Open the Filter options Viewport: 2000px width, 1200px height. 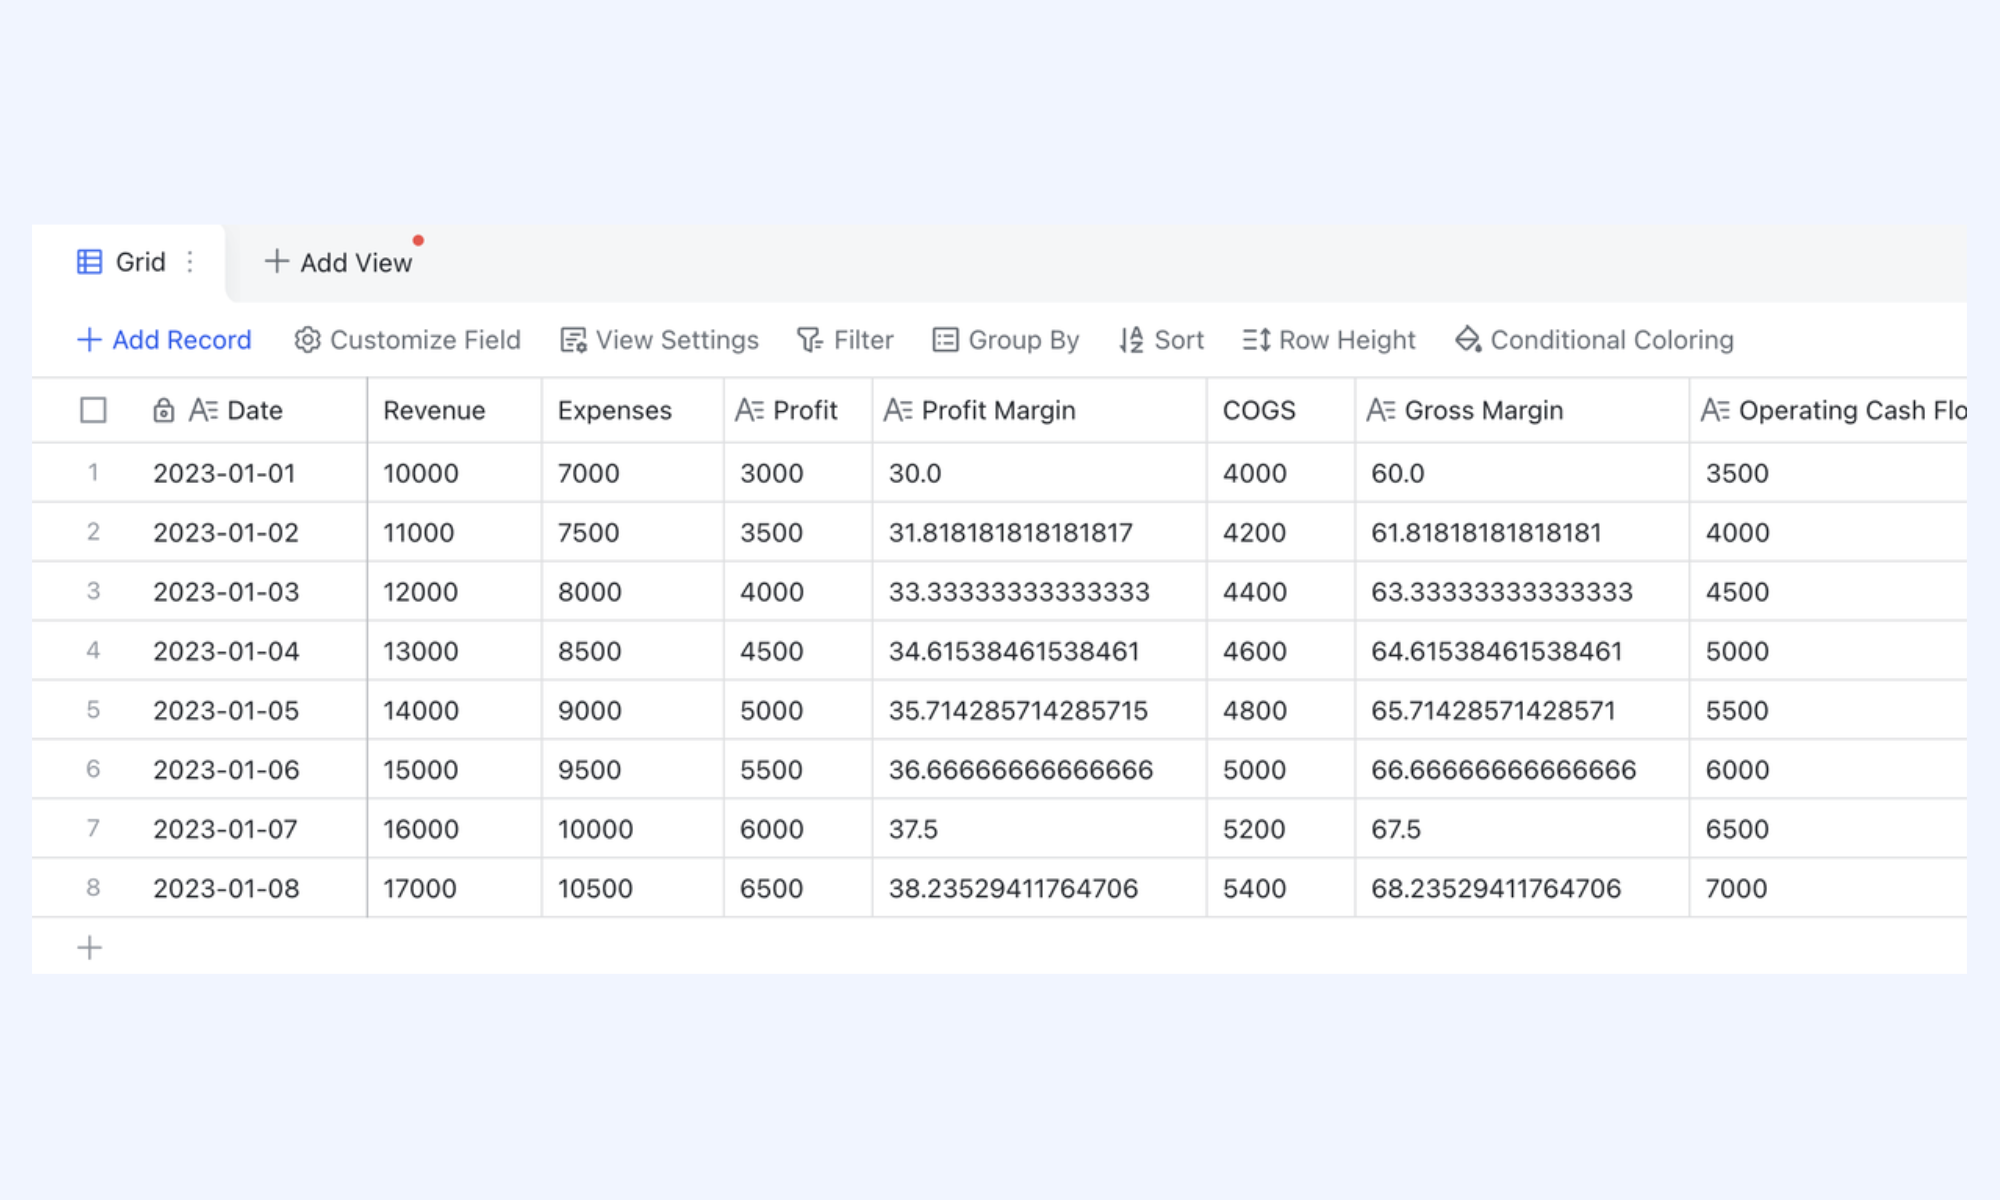pos(845,340)
